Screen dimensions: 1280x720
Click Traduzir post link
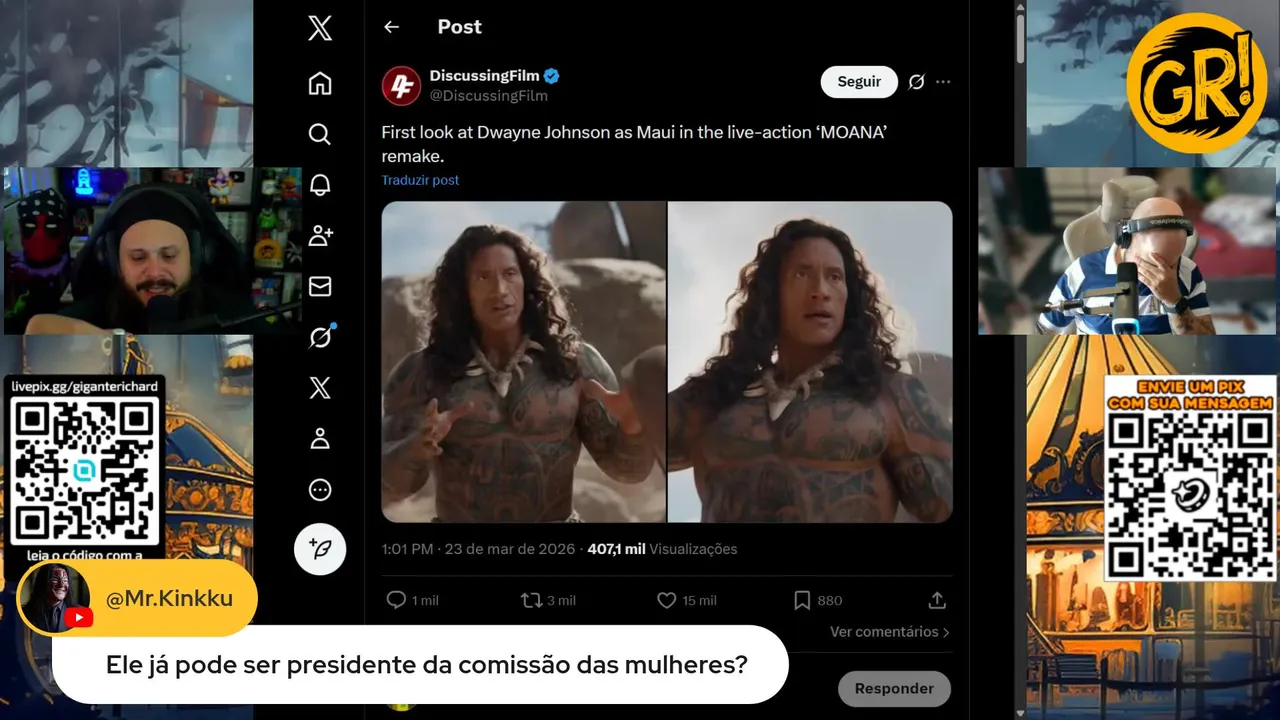click(x=420, y=180)
